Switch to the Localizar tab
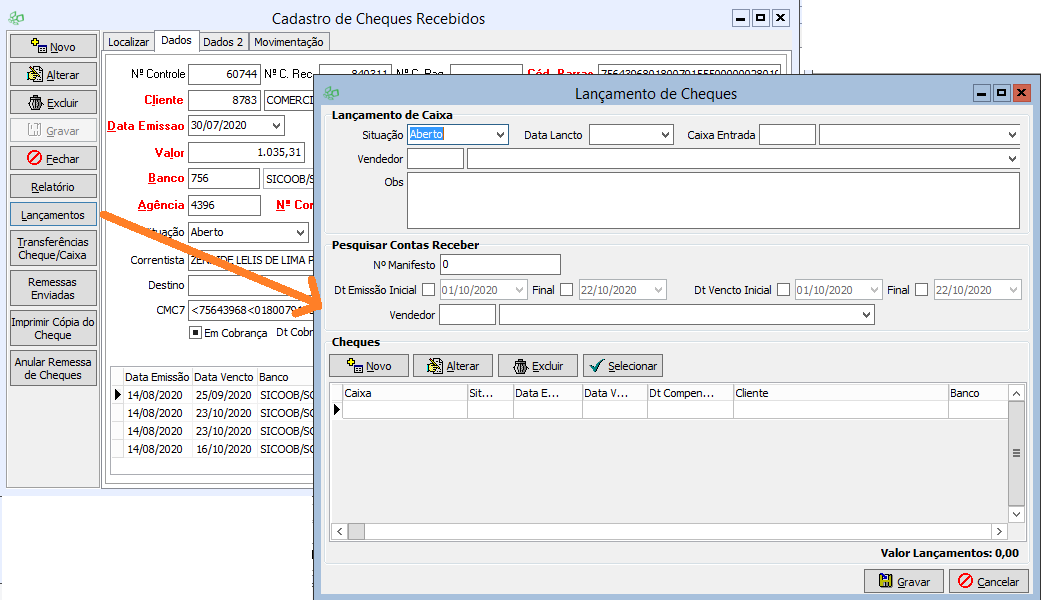This screenshot has height=600, width=1041. [128, 42]
